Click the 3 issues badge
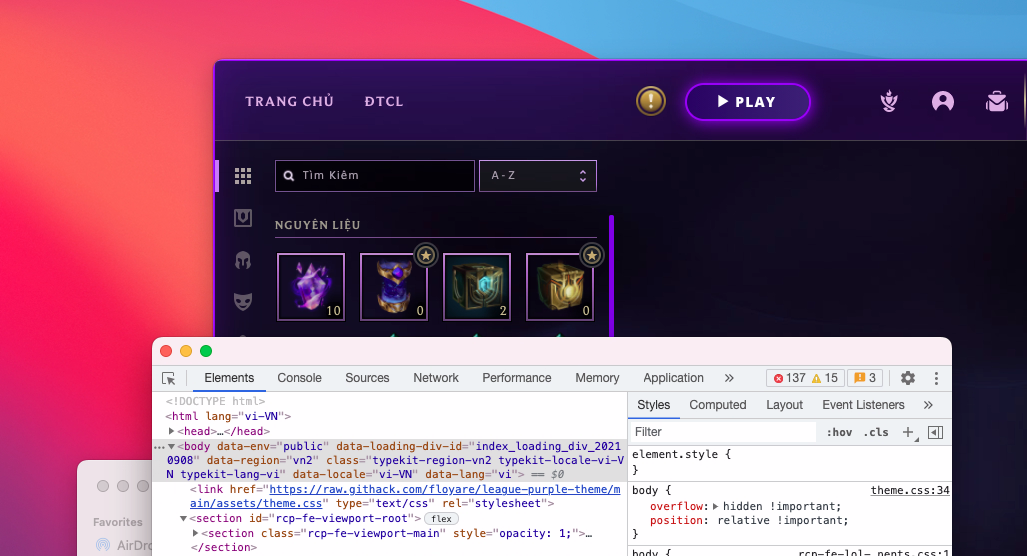The width and height of the screenshot is (1027, 556). click(x=865, y=378)
